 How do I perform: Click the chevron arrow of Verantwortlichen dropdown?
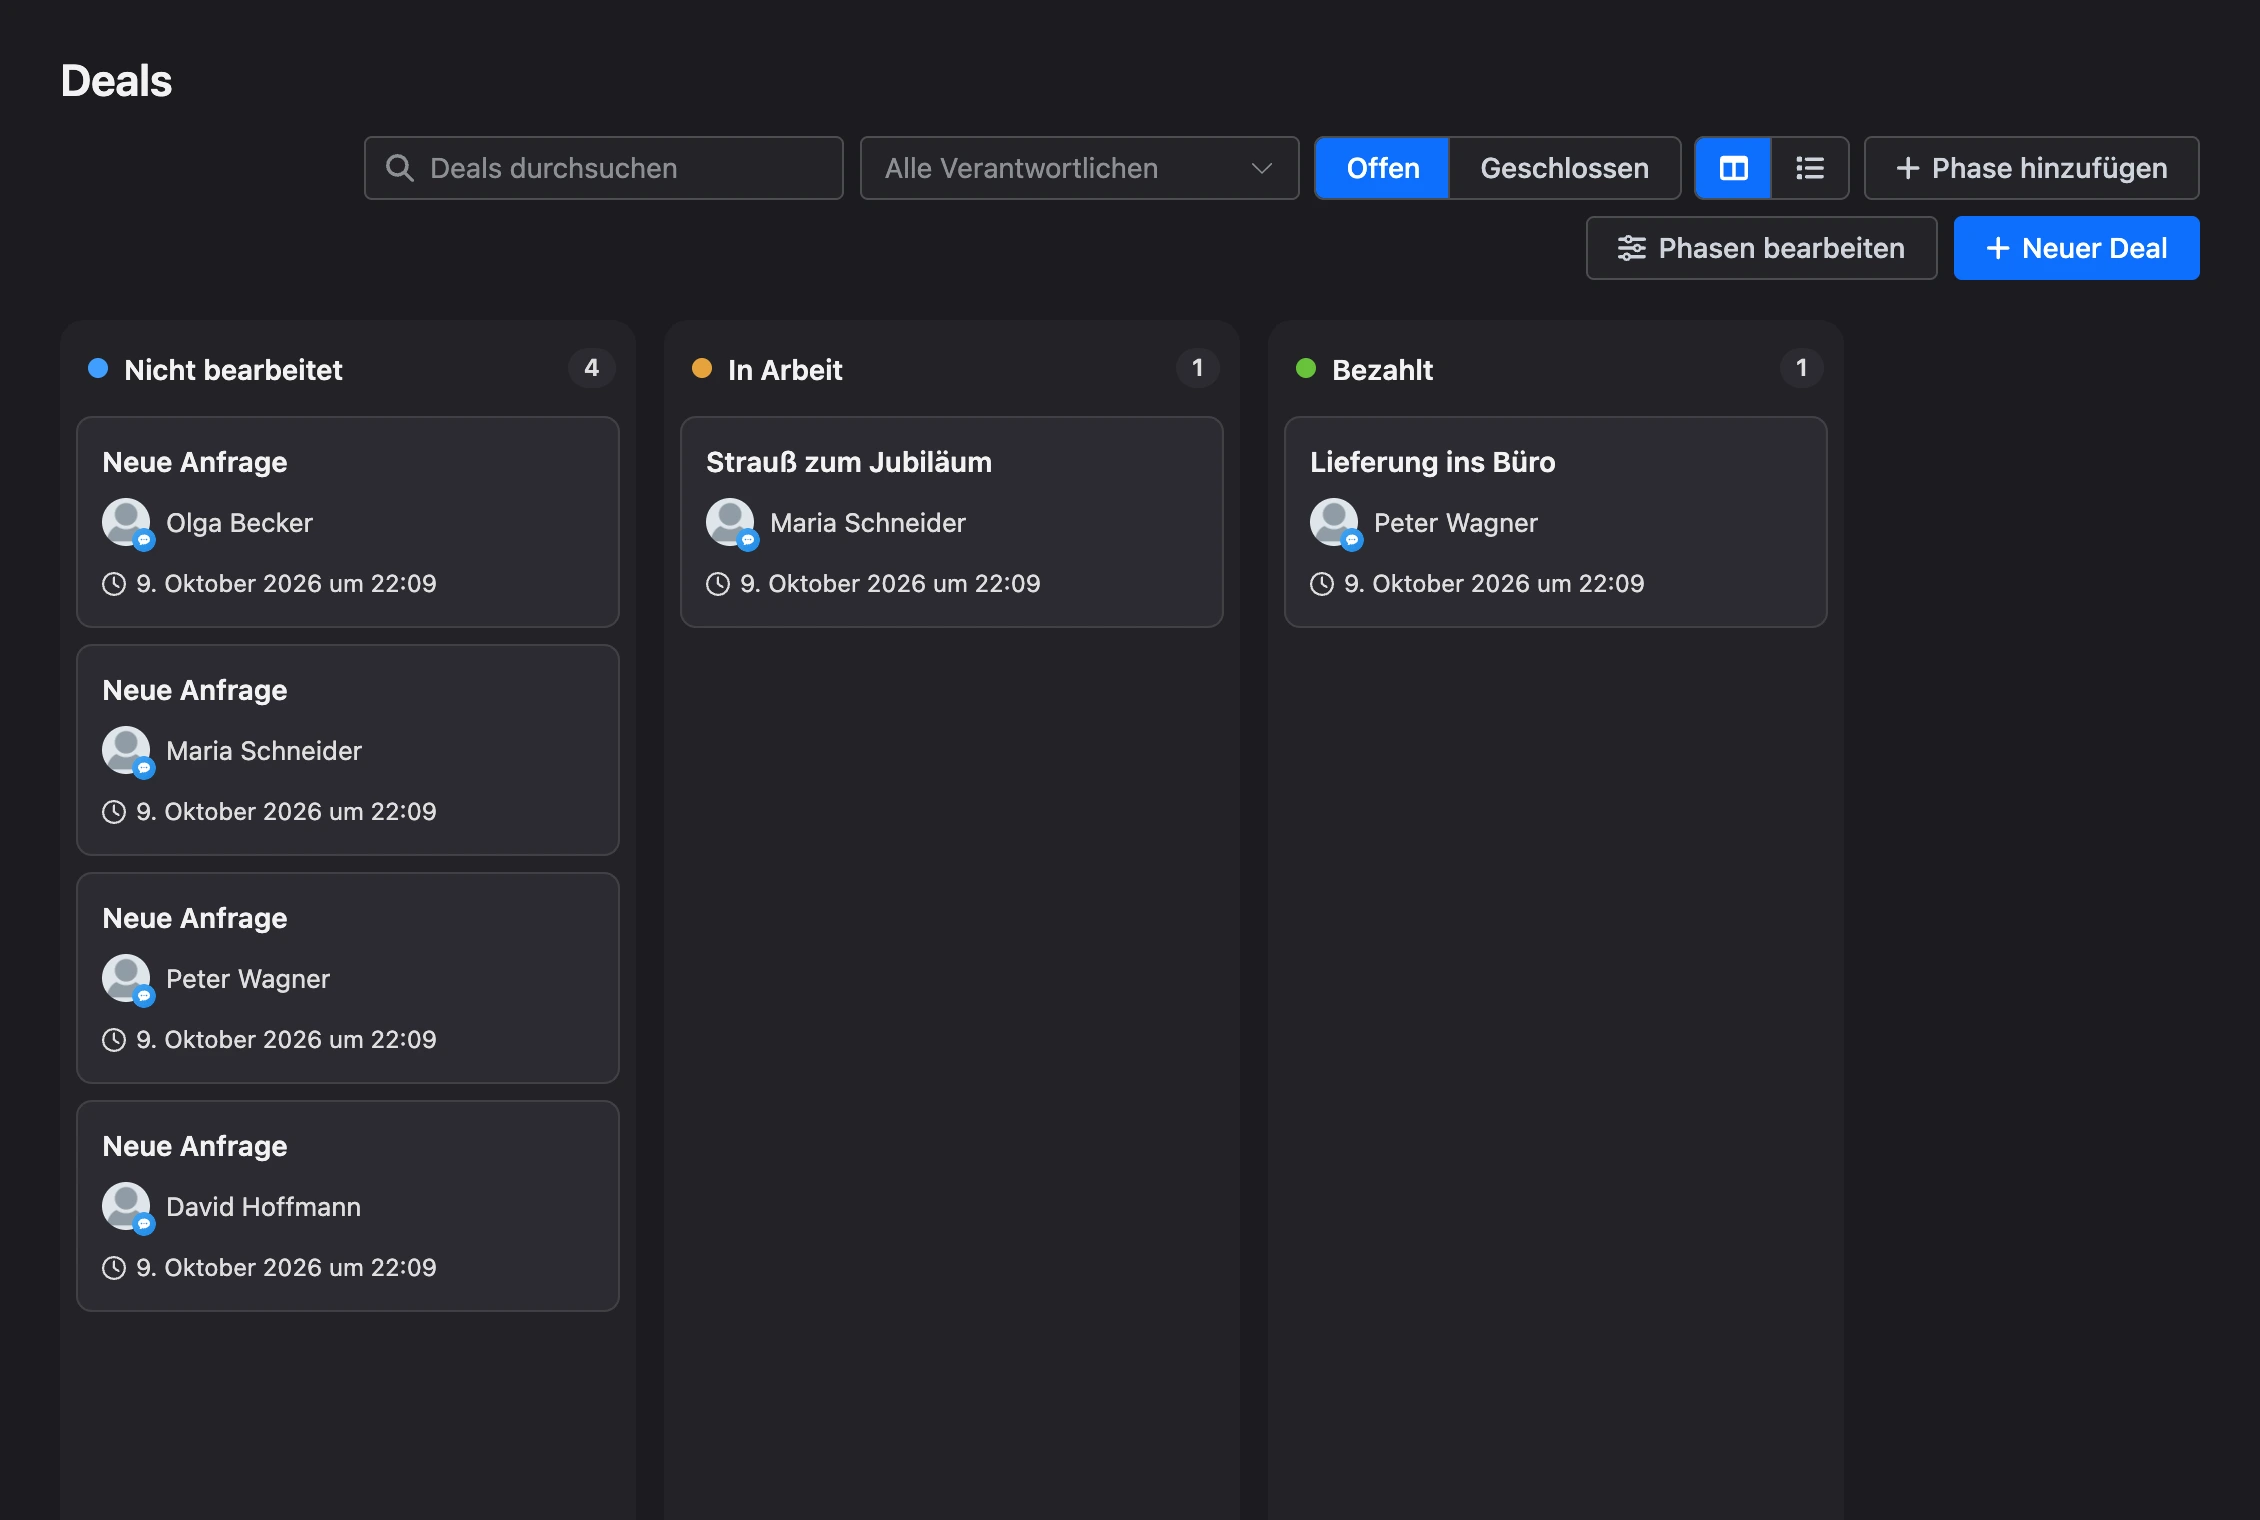[x=1262, y=168]
